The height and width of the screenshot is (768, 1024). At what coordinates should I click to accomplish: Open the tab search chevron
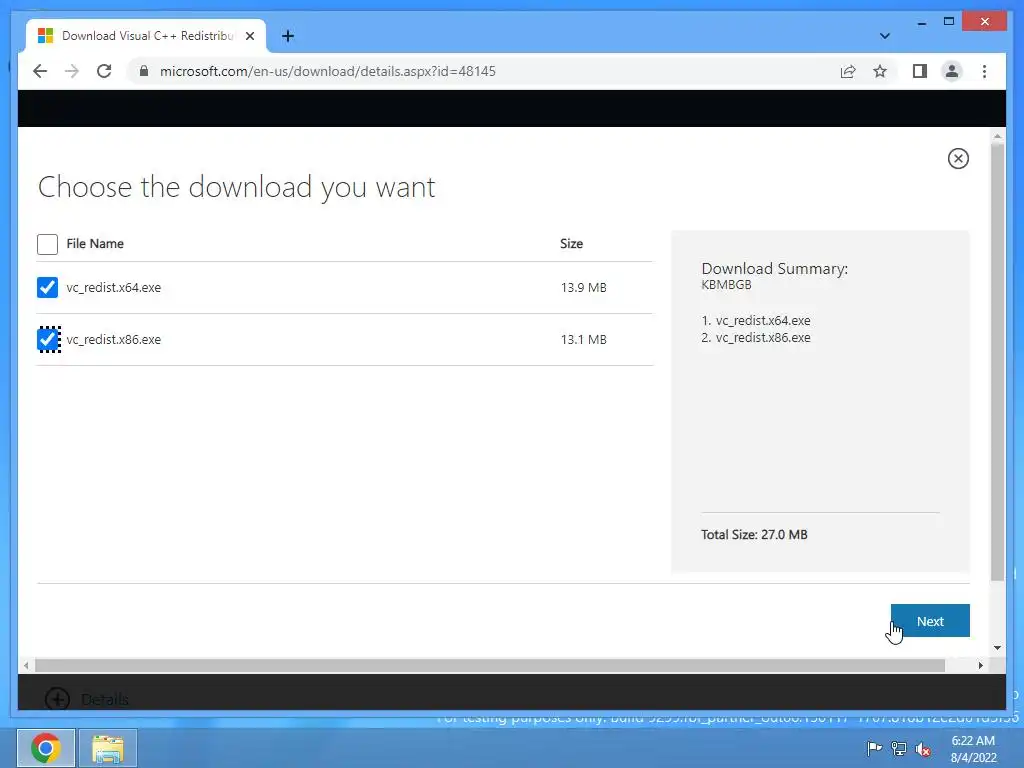885,36
